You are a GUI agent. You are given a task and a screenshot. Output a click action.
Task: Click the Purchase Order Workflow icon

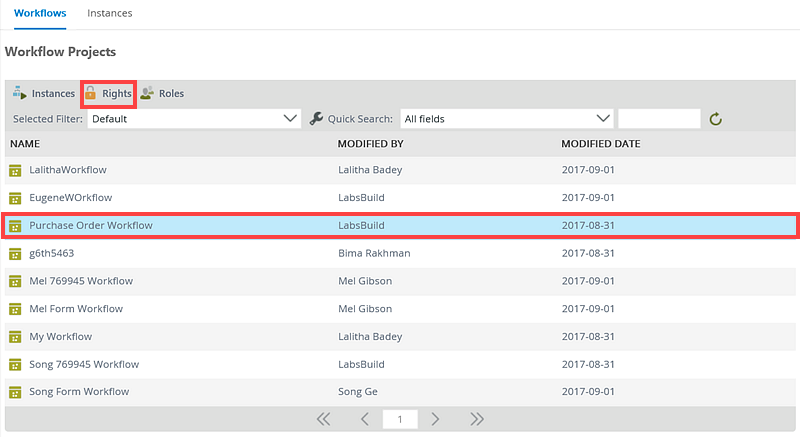[x=15, y=226]
